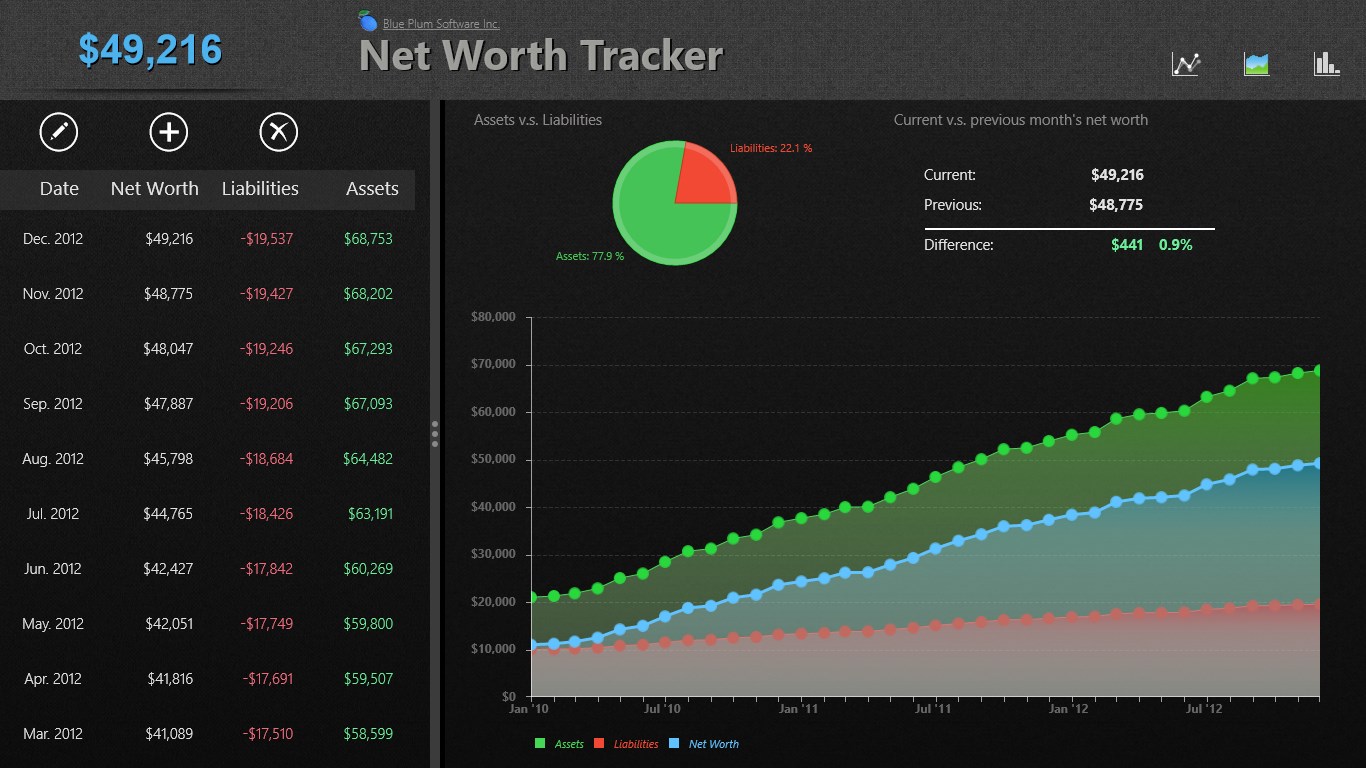Image resolution: width=1366 pixels, height=768 pixels.
Task: Switch to line chart view icon
Action: tap(1186, 64)
